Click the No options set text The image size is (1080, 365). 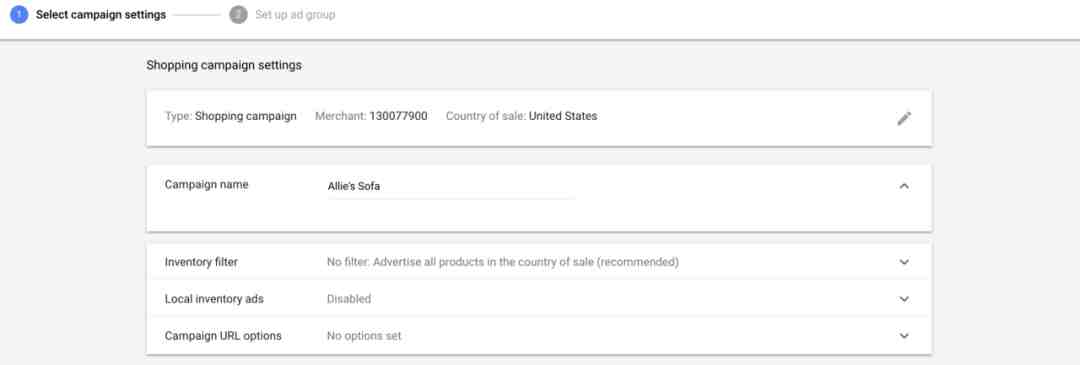pyautogui.click(x=364, y=336)
